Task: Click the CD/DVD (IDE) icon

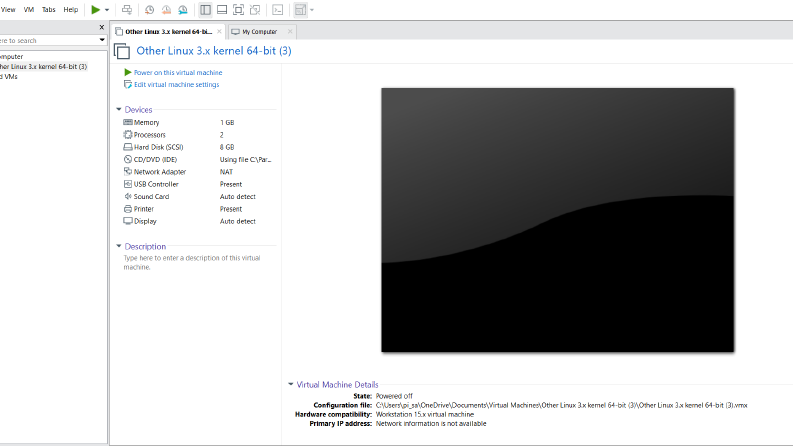Action: click(128, 159)
